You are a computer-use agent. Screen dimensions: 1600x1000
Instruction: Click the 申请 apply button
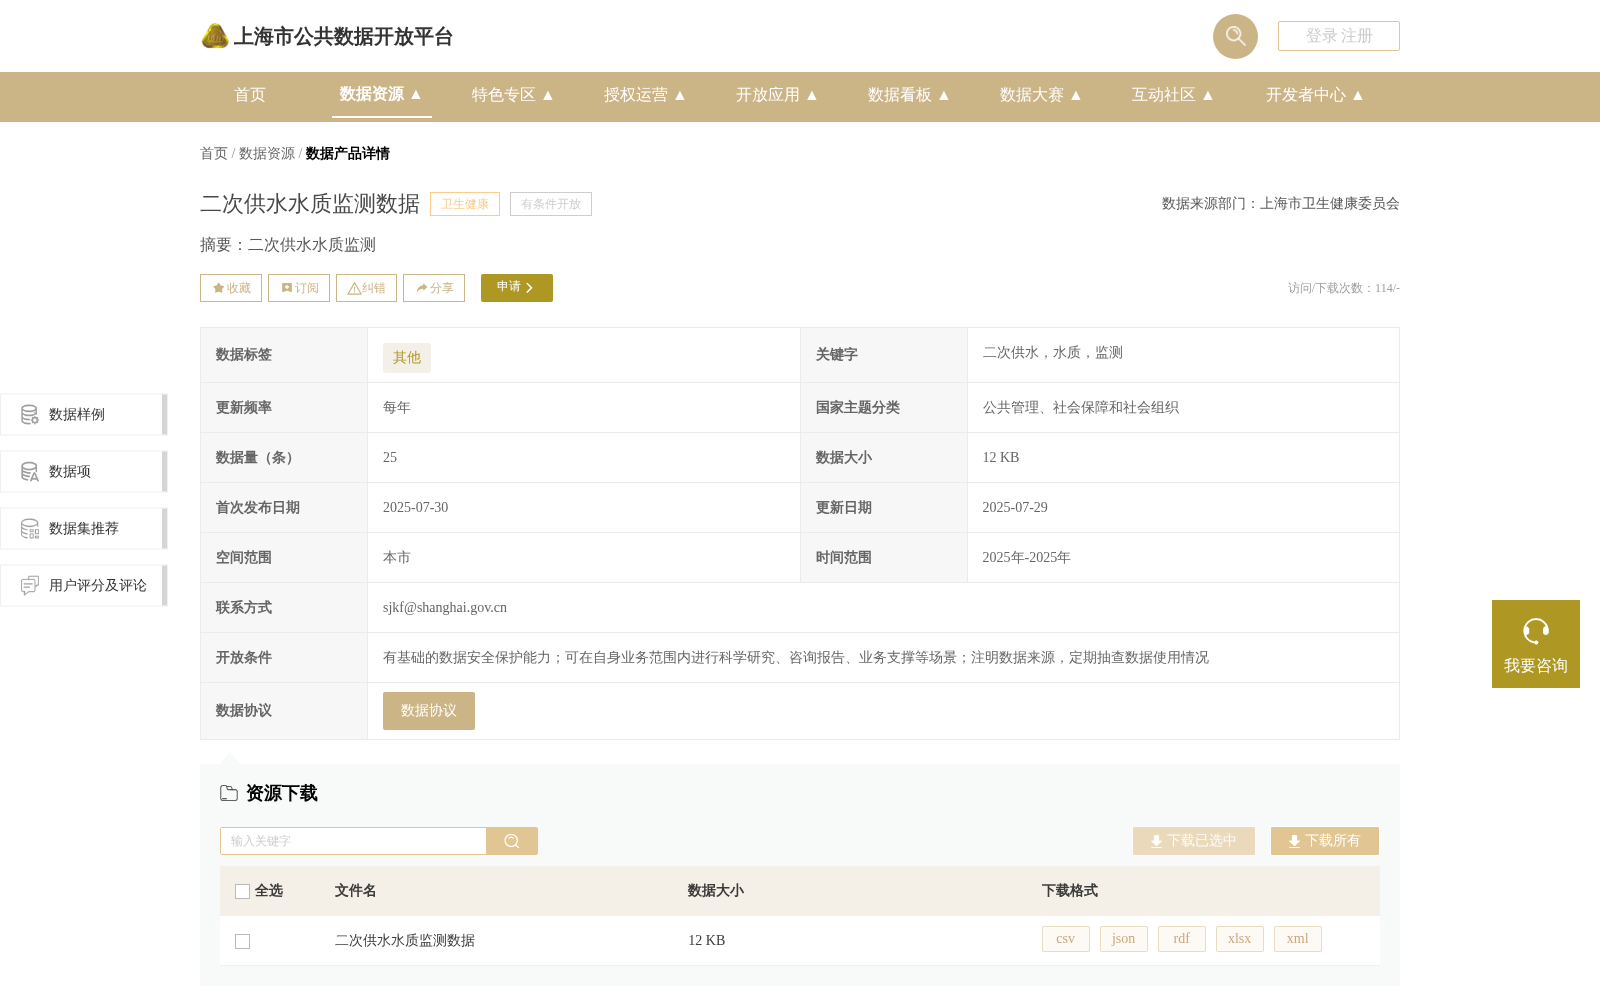[x=517, y=288]
